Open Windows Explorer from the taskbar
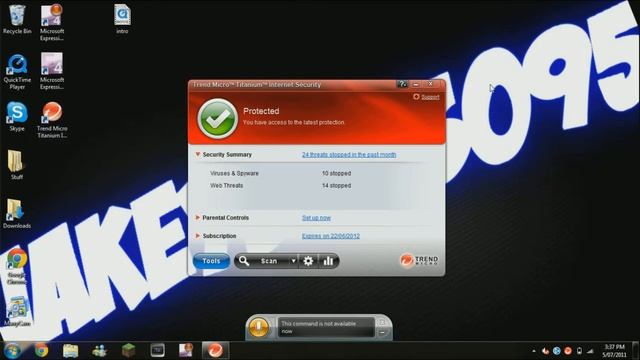This screenshot has width=640, height=360. pyautogui.click(x=70, y=351)
